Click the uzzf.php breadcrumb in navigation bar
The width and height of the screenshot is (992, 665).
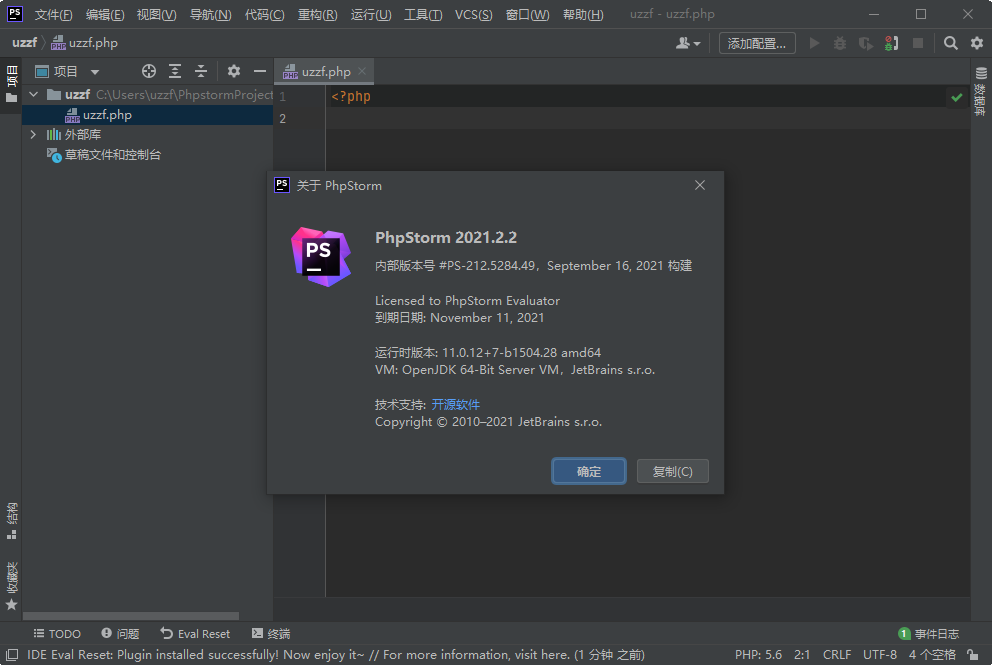pos(85,43)
